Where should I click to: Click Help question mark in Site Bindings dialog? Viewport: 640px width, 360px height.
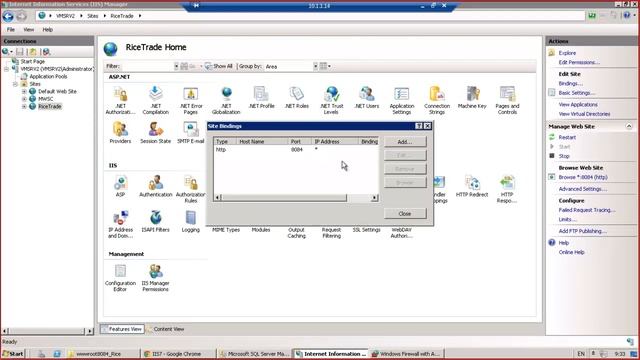point(419,126)
